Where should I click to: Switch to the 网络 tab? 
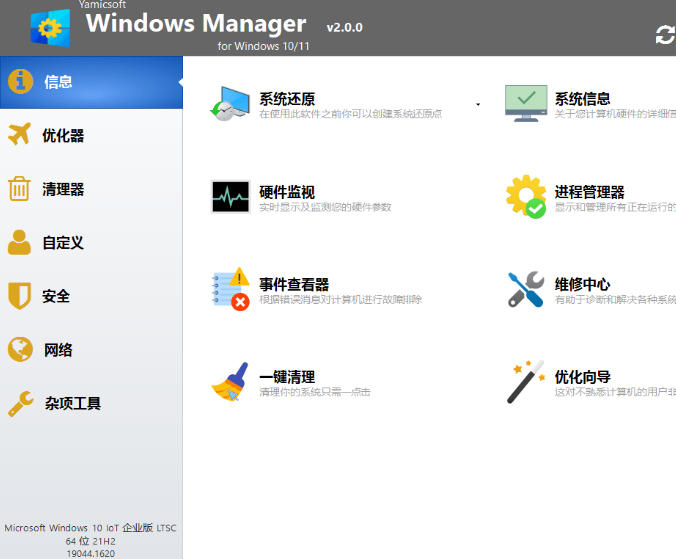point(58,350)
